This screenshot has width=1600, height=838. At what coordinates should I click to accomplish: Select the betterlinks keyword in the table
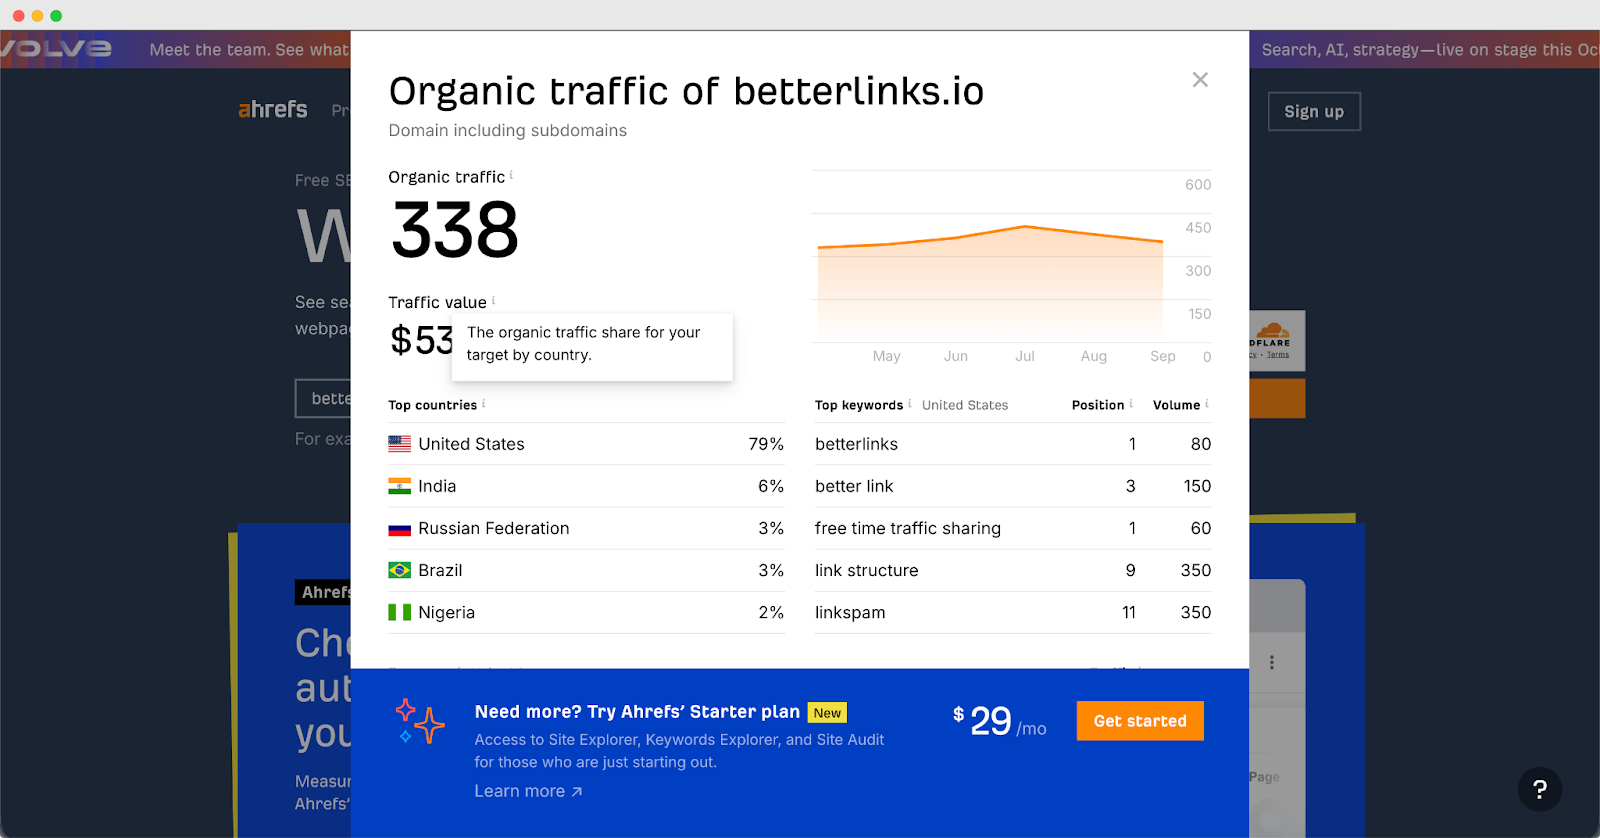click(x=856, y=444)
